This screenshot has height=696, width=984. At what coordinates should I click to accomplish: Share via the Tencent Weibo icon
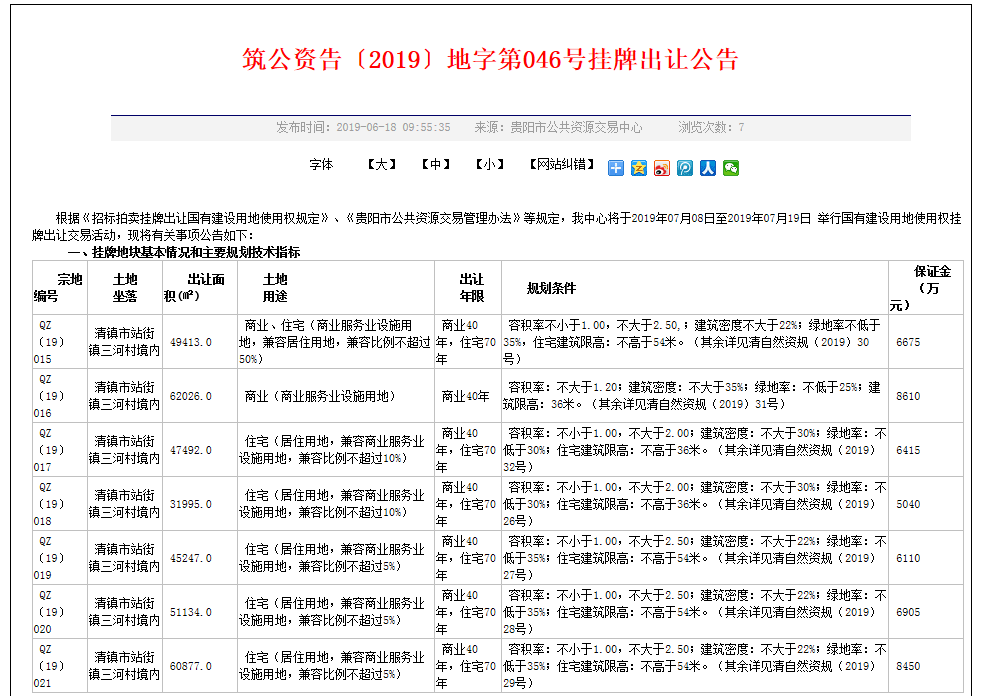coord(685,168)
